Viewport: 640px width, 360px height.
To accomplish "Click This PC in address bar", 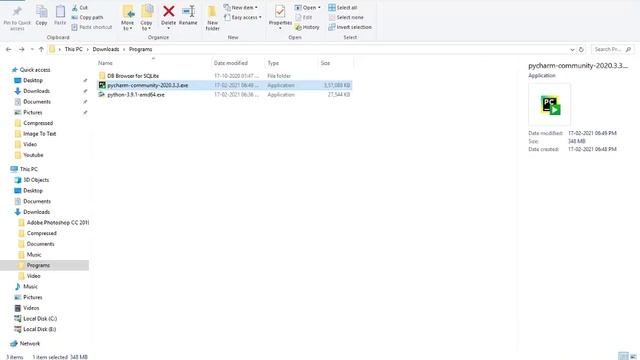I will pyautogui.click(x=73, y=49).
